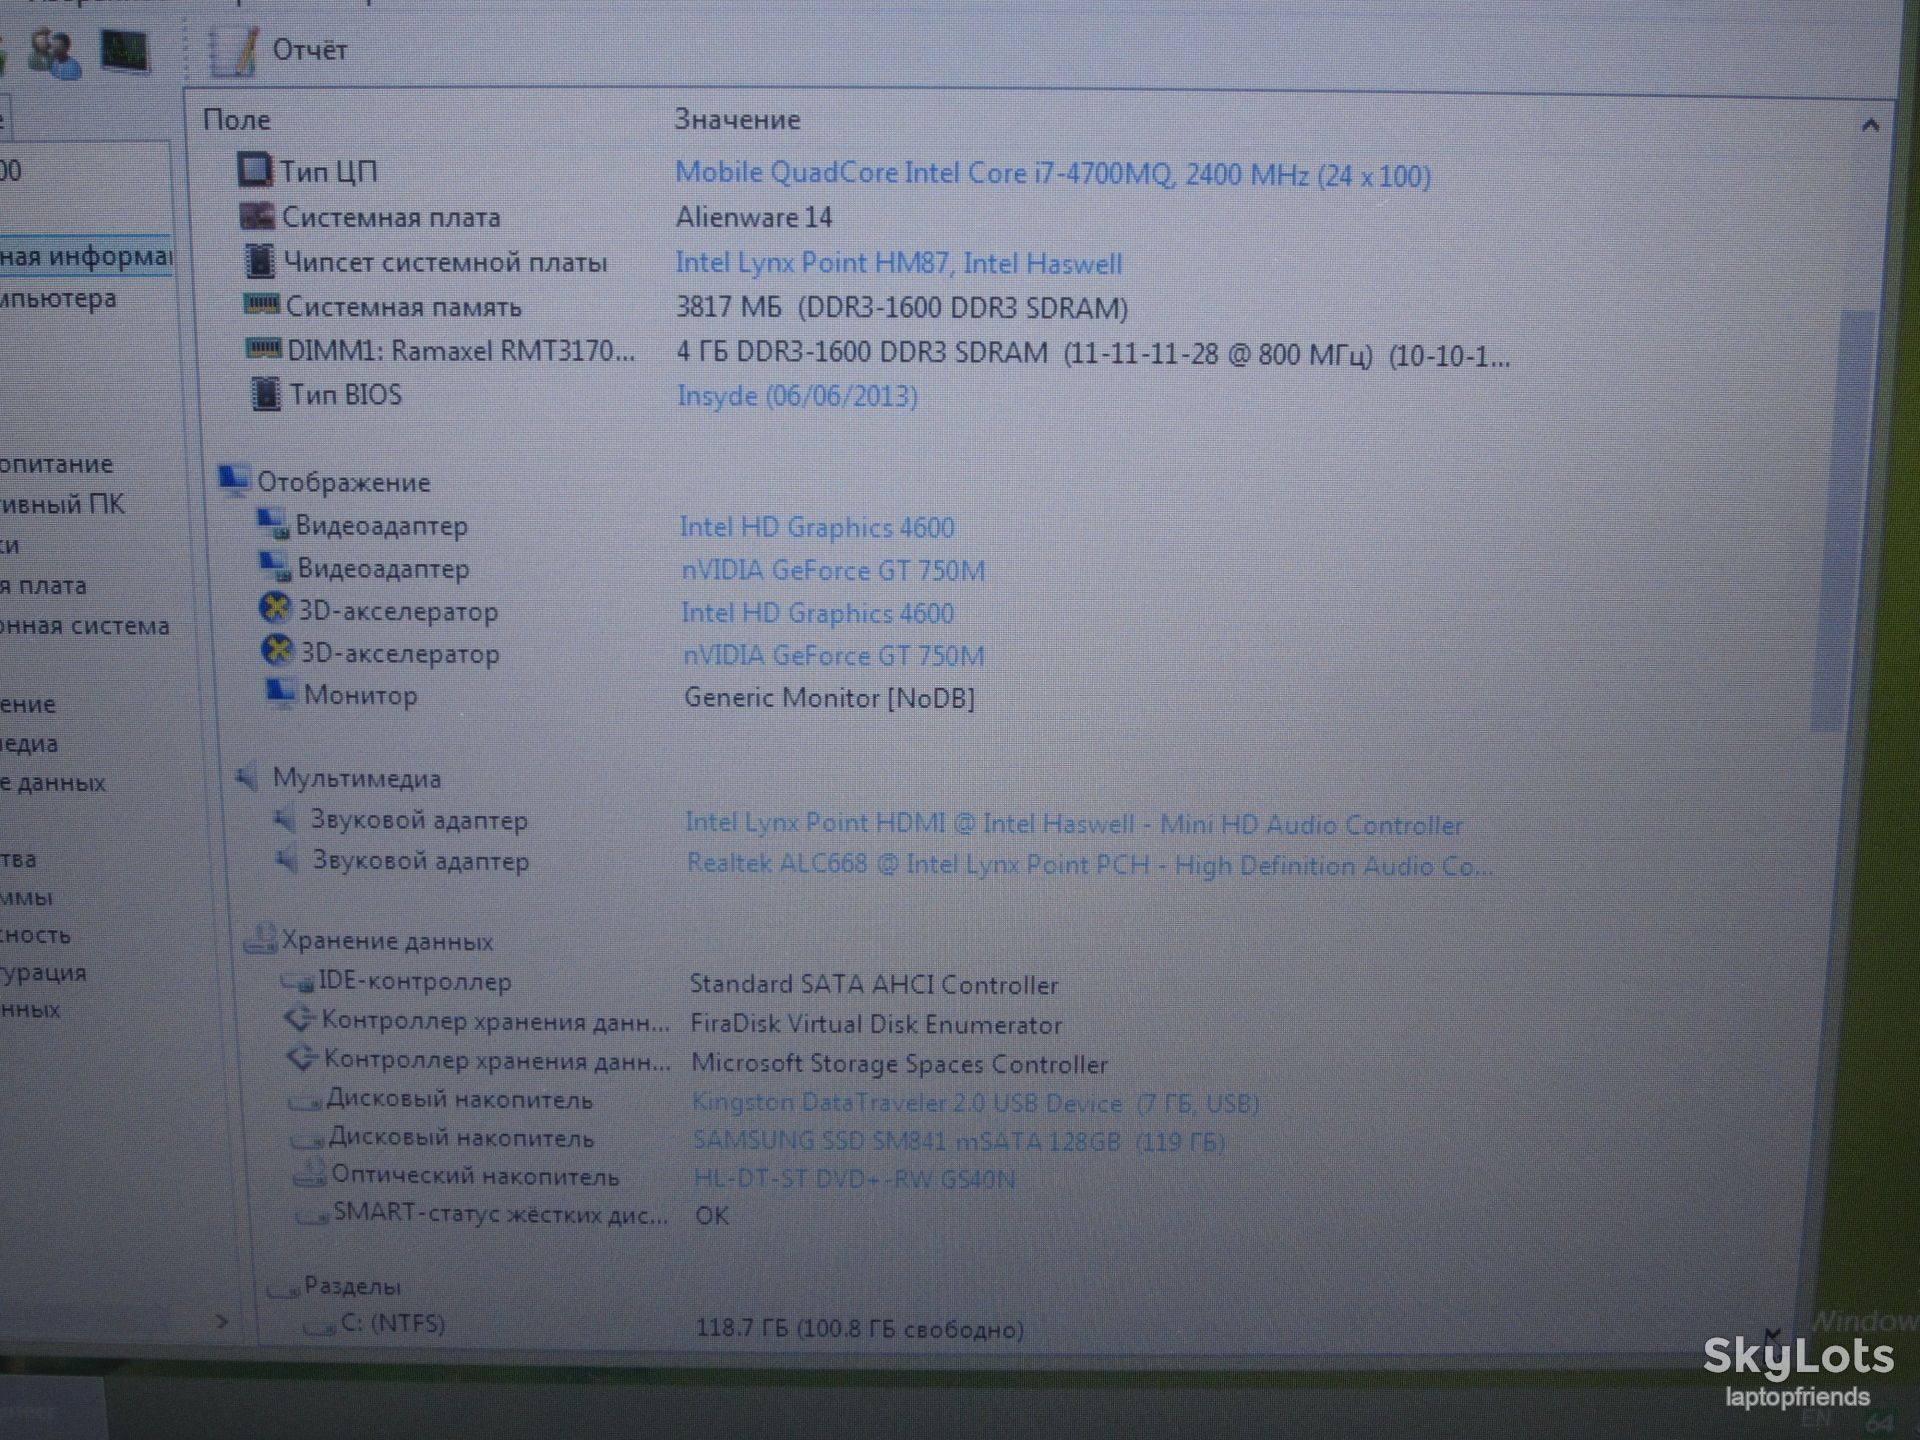Select the Электропитание item in the left tree

click(56, 464)
